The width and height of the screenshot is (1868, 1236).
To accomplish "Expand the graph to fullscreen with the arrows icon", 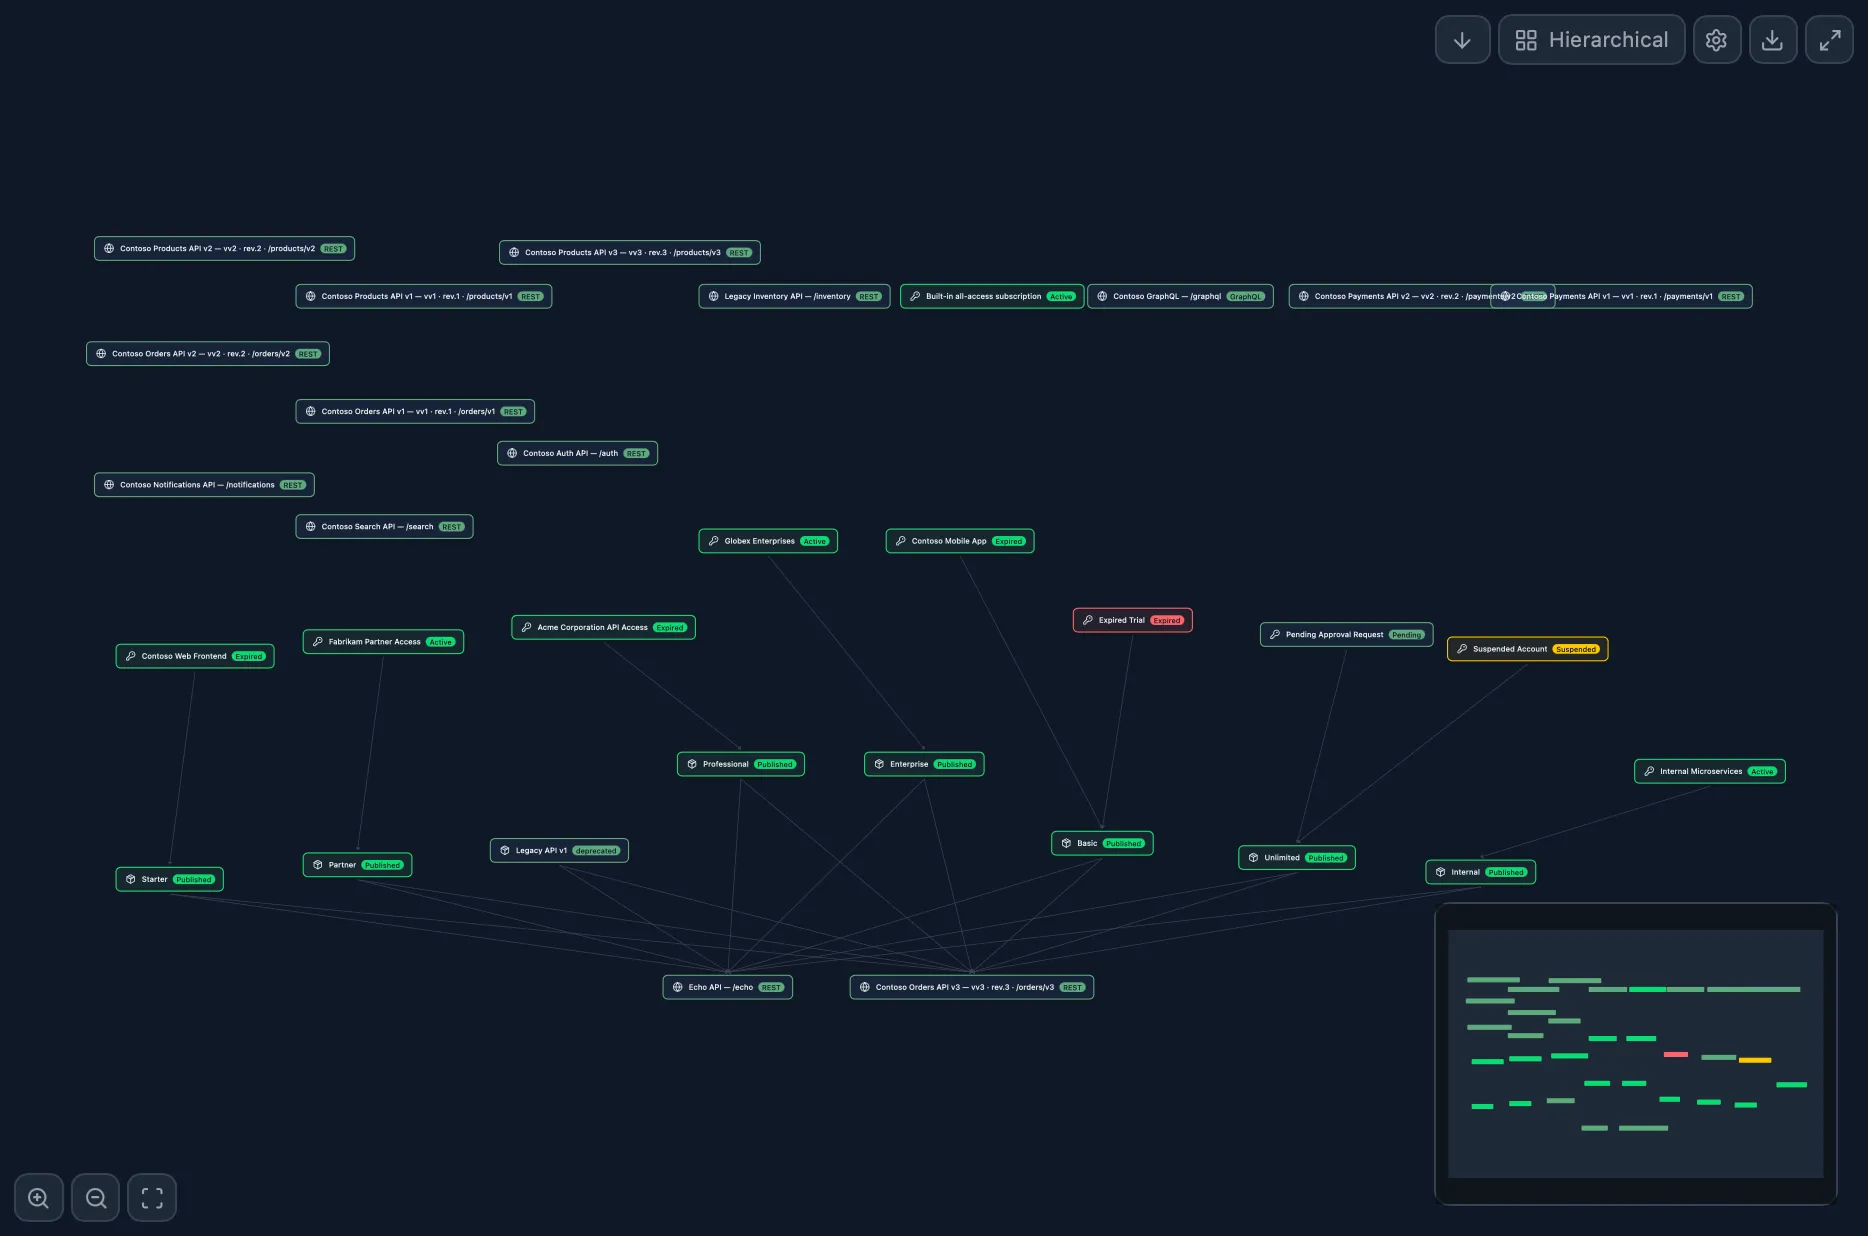I will click(1829, 39).
